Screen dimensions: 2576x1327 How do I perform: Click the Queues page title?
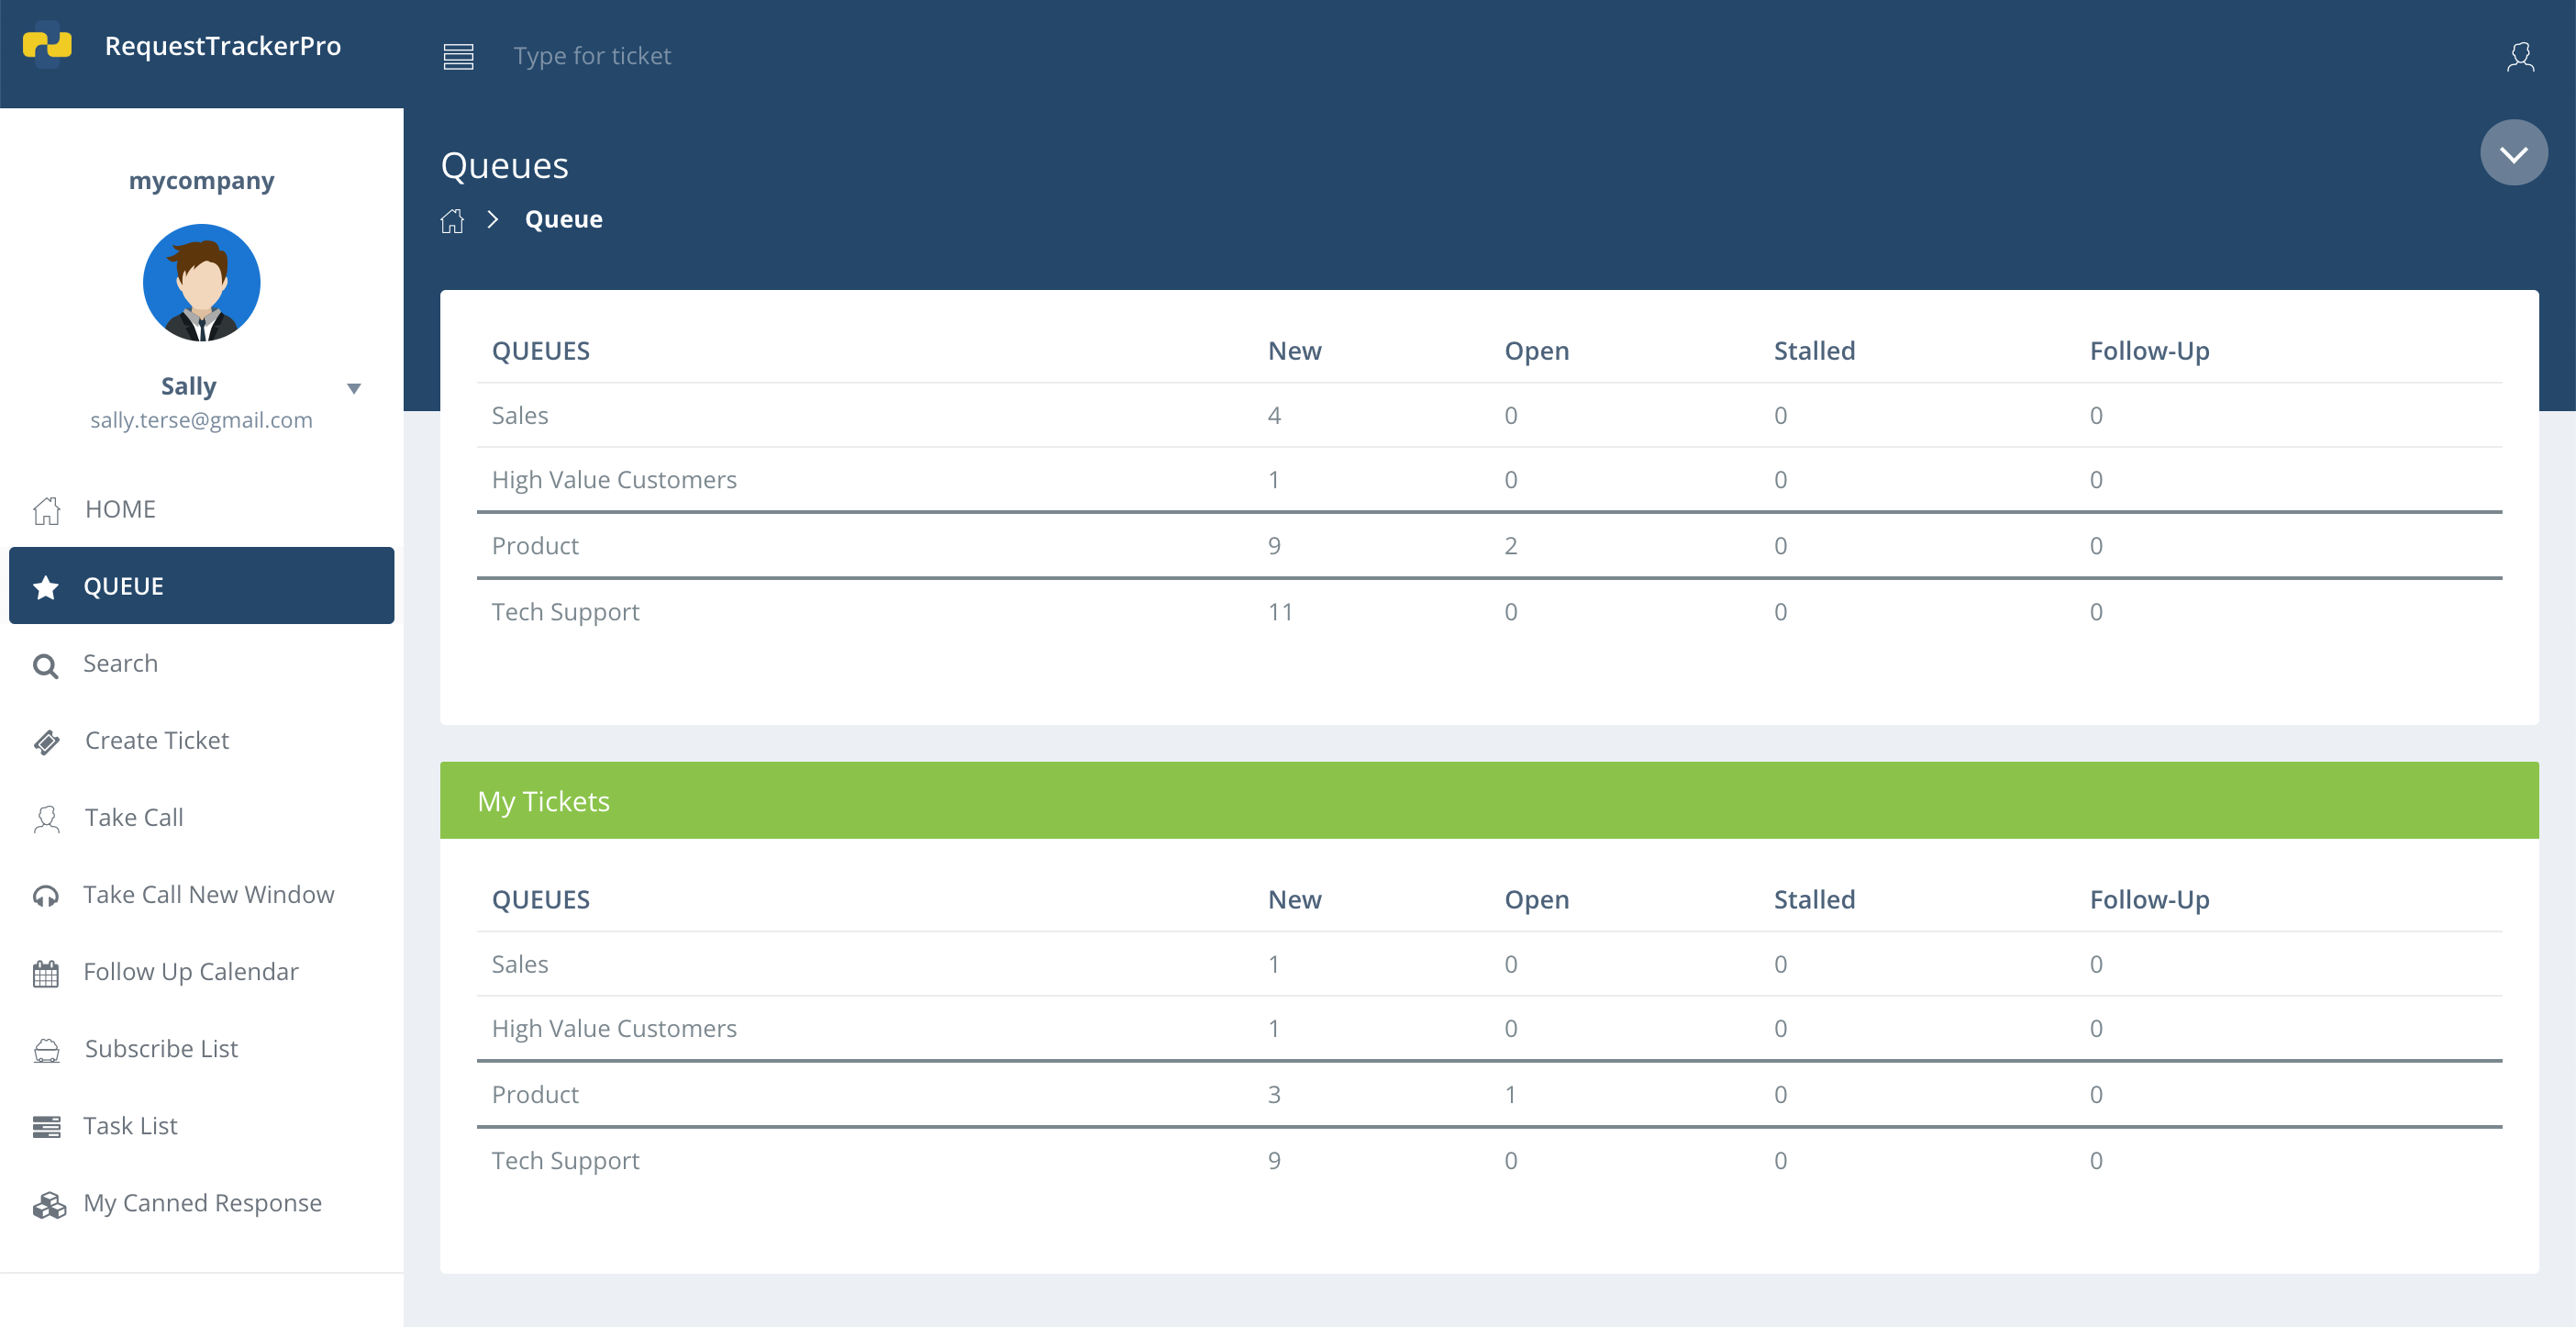505,166
